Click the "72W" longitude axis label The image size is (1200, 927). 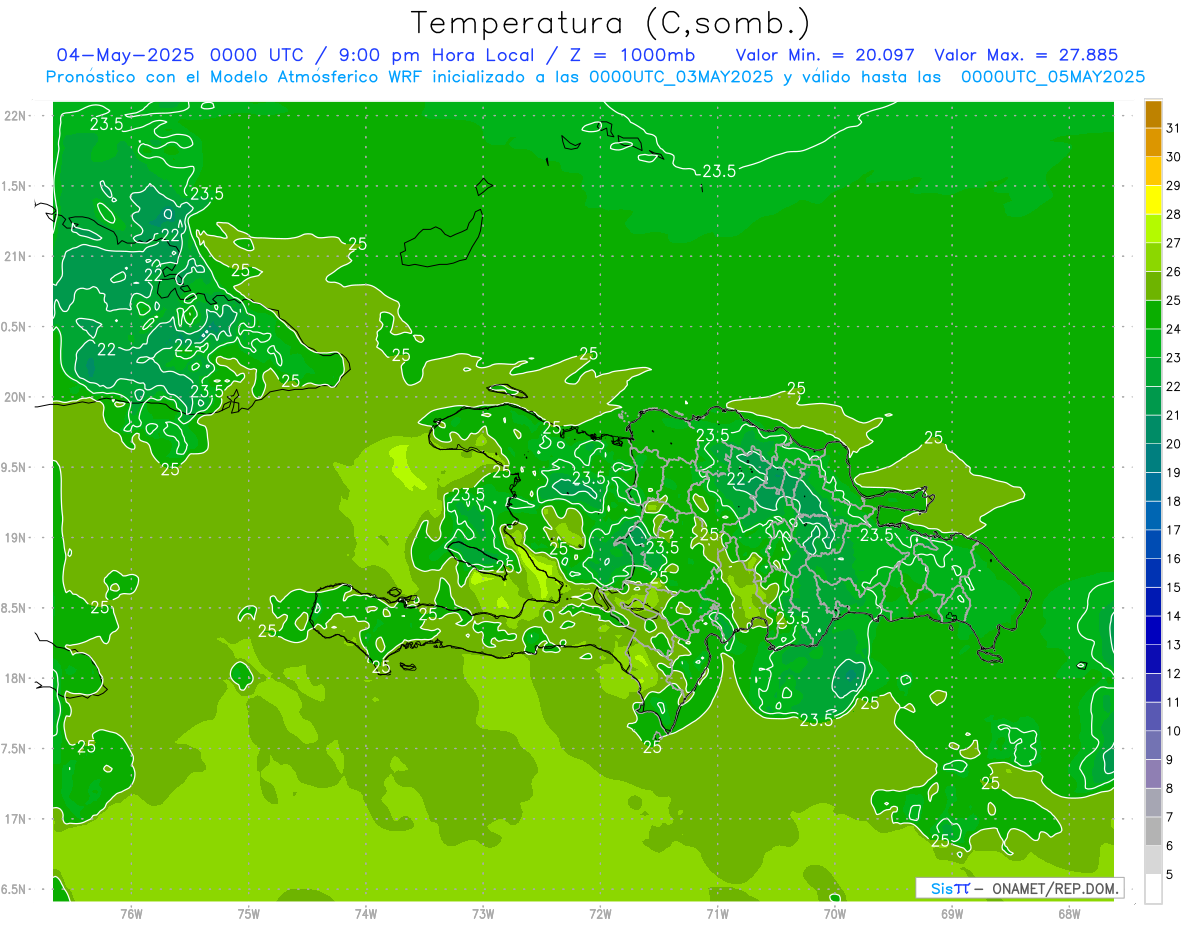click(600, 913)
